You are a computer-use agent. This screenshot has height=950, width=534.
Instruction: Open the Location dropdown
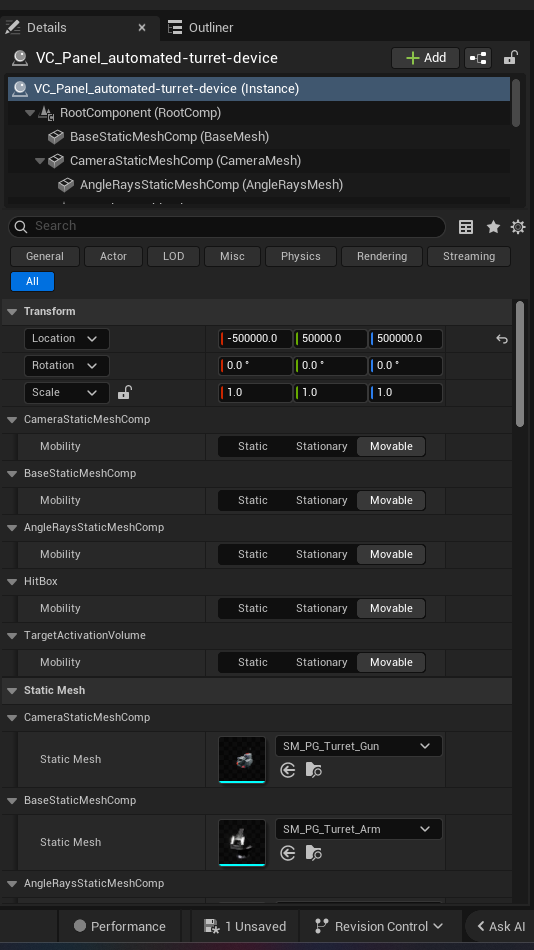pyautogui.click(x=67, y=339)
